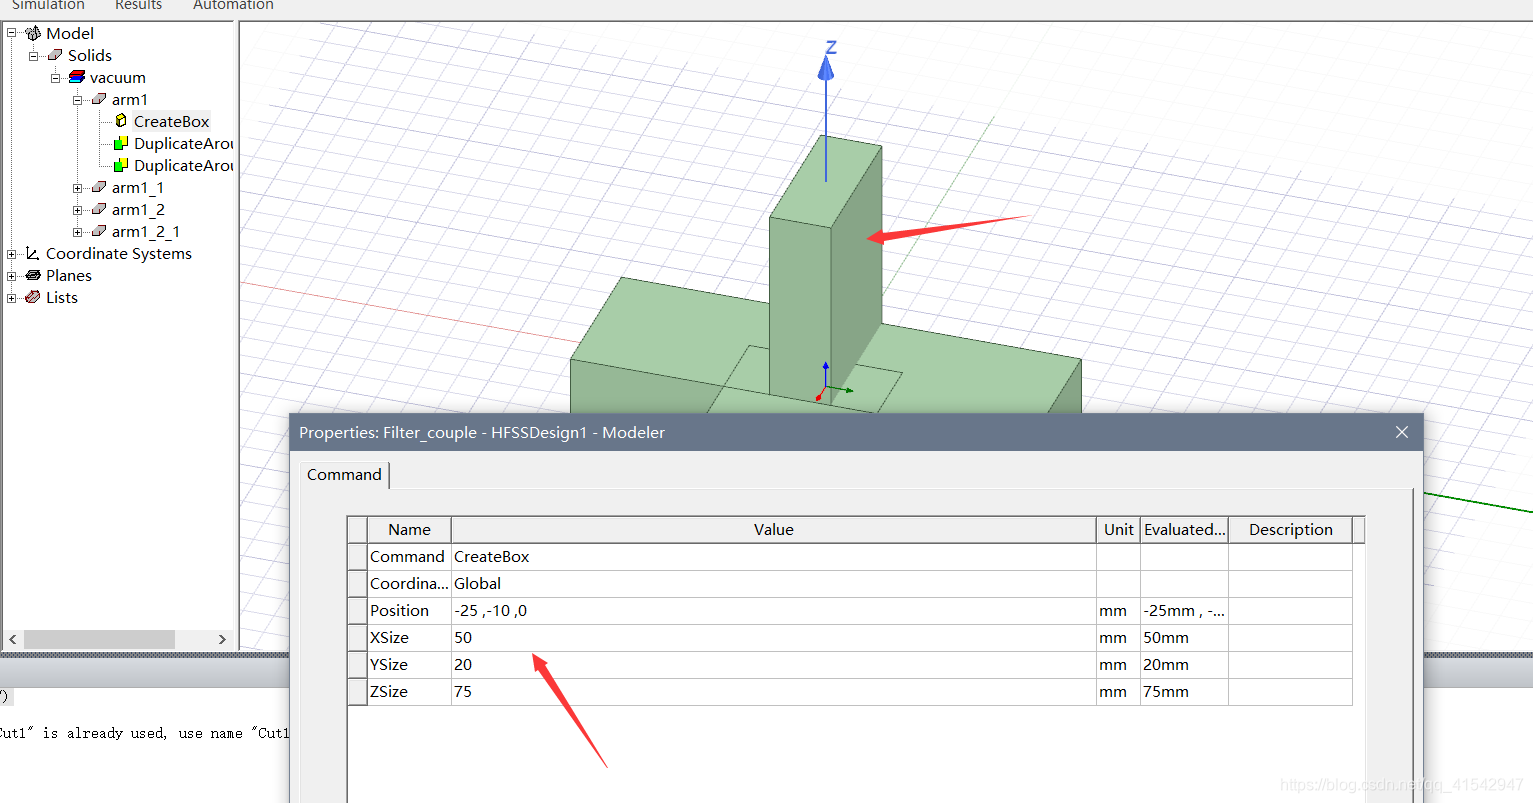
Task: Select the Command tab in Properties dialog
Action: coord(344,474)
